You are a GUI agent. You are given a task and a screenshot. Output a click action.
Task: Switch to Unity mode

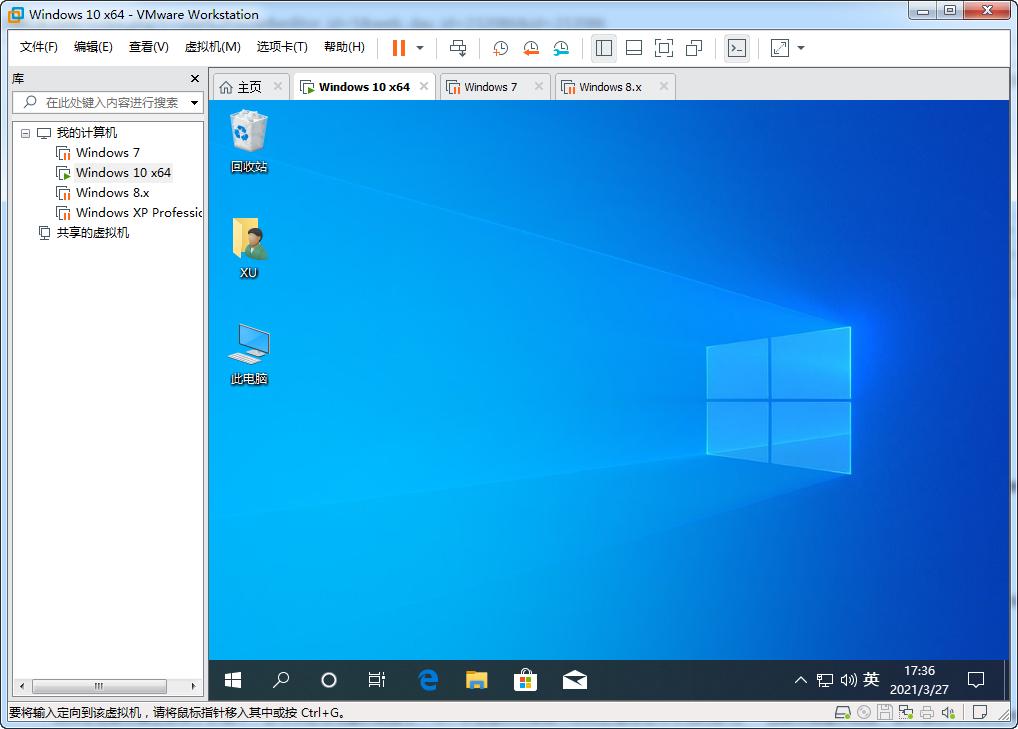[x=694, y=48]
